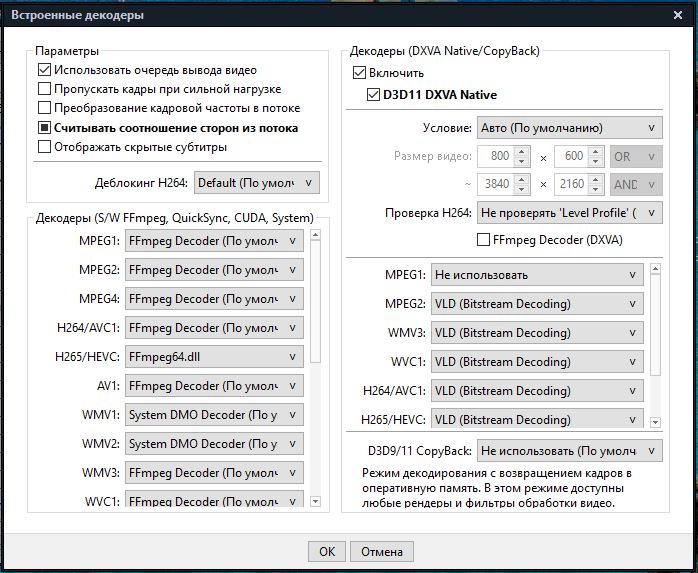Open software H264/AVC1 FFmpeg Decoder dropdown
The image size is (698, 573).
pos(214,328)
